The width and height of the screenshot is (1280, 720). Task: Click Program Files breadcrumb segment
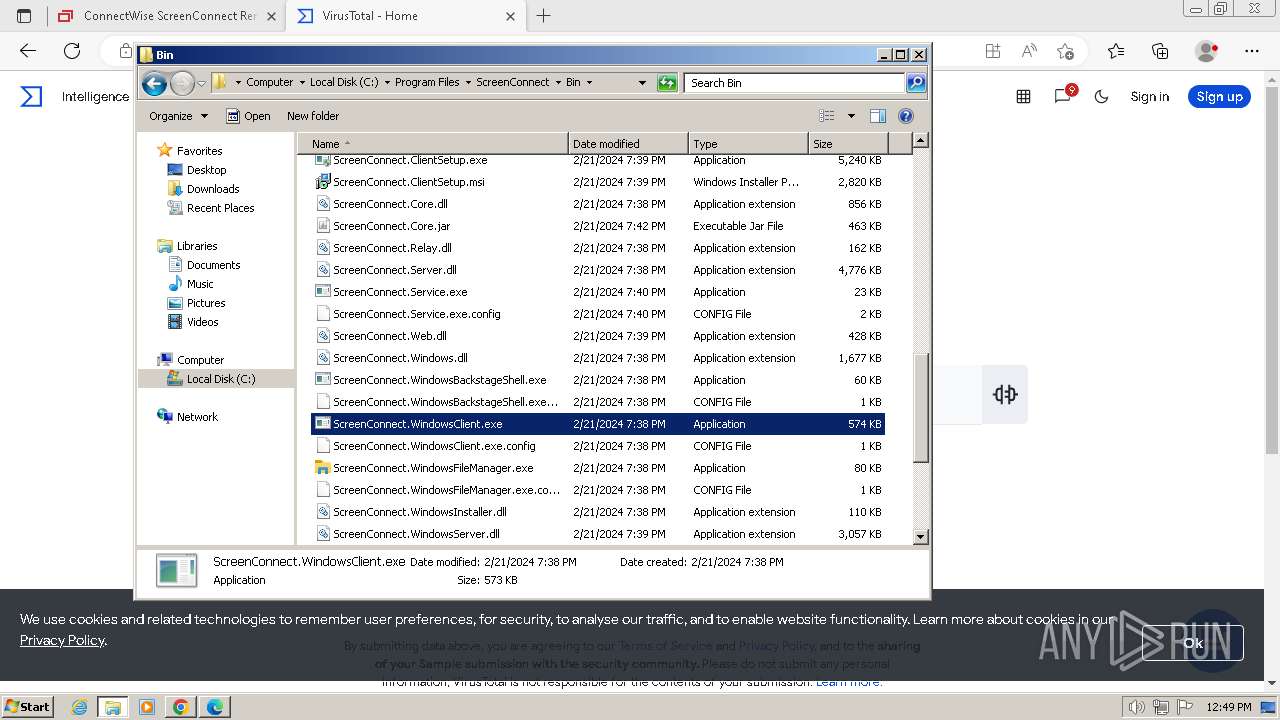point(427,82)
